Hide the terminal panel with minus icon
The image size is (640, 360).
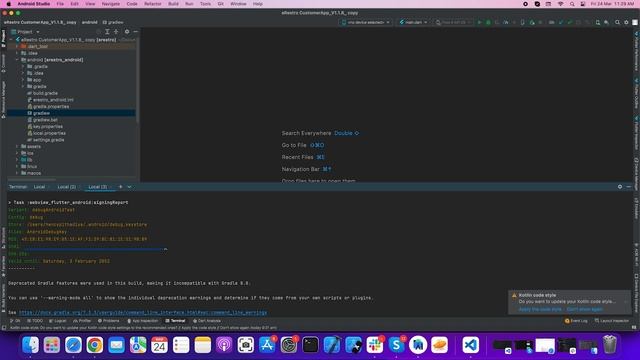coord(629,187)
